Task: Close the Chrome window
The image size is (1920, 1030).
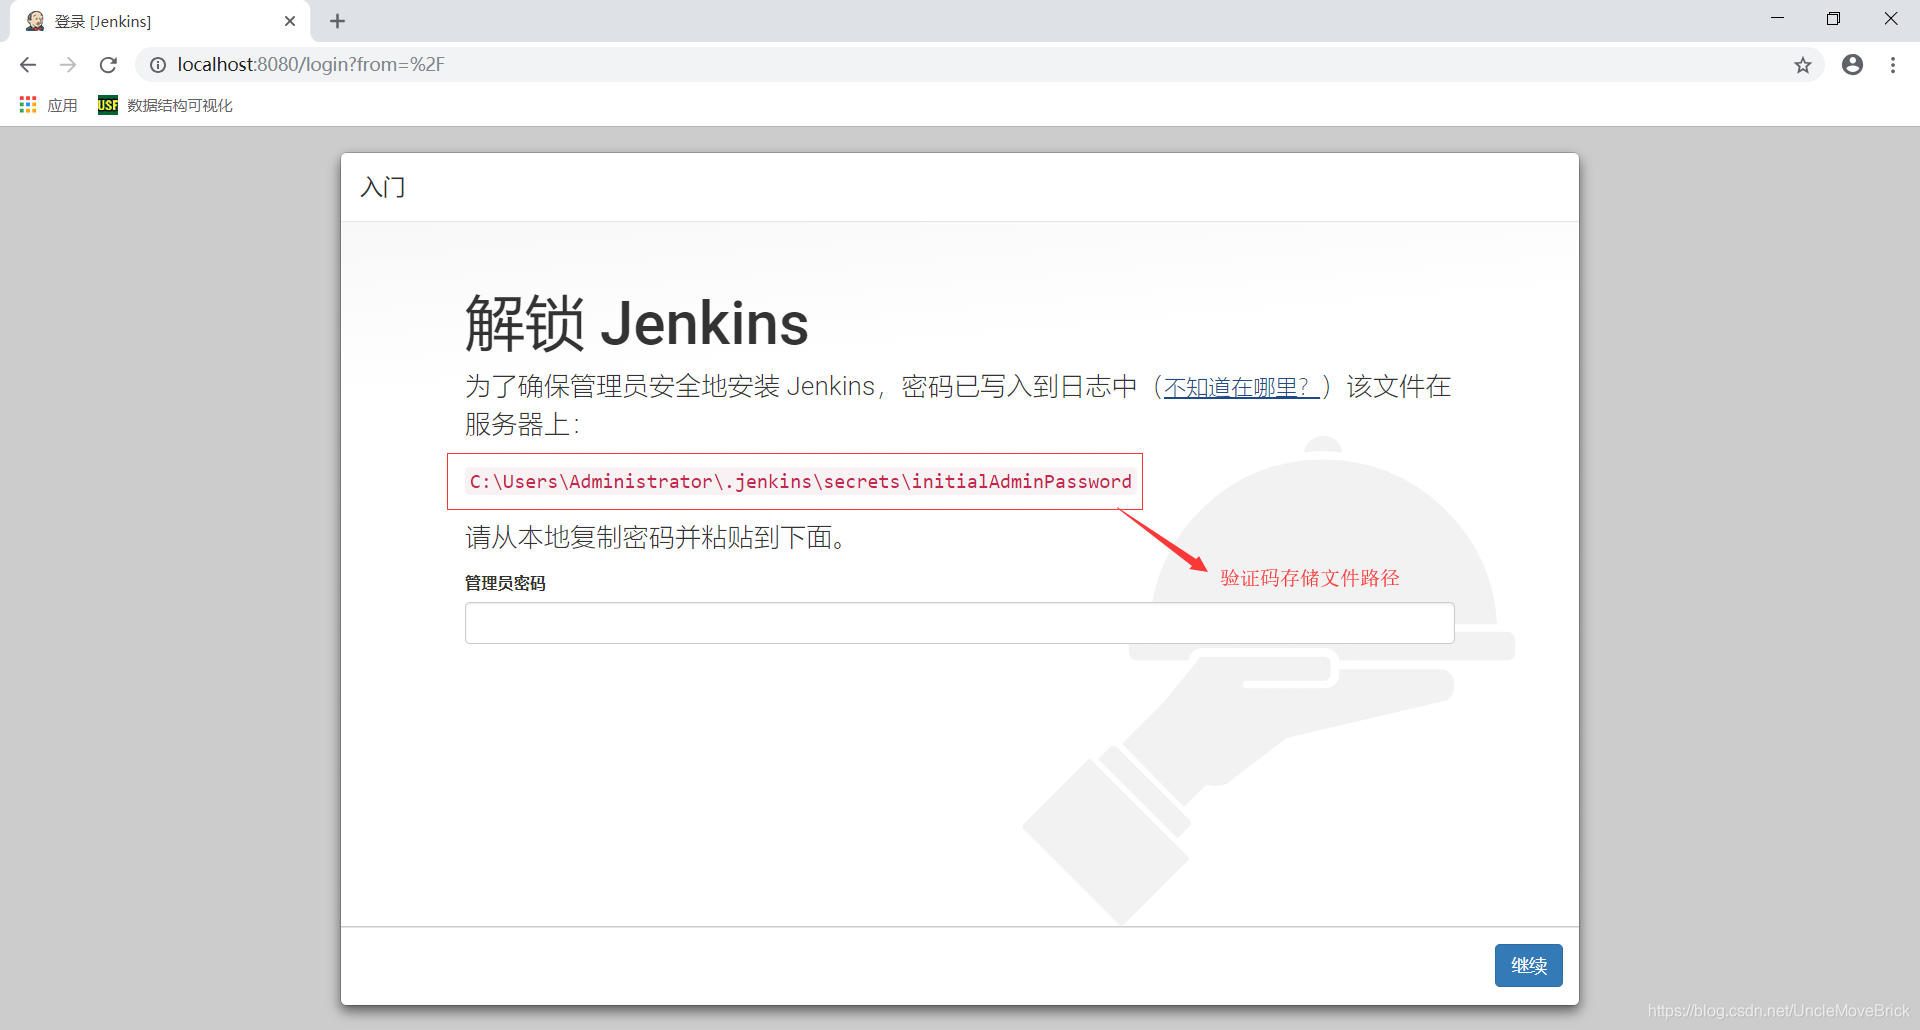Action: [1890, 19]
